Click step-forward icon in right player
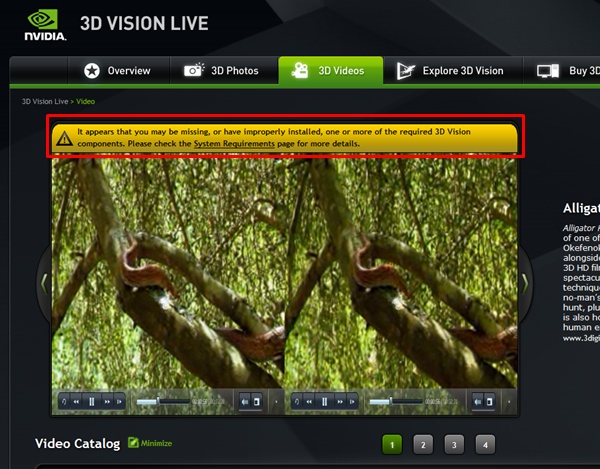The width and height of the screenshot is (600, 469). coord(352,402)
